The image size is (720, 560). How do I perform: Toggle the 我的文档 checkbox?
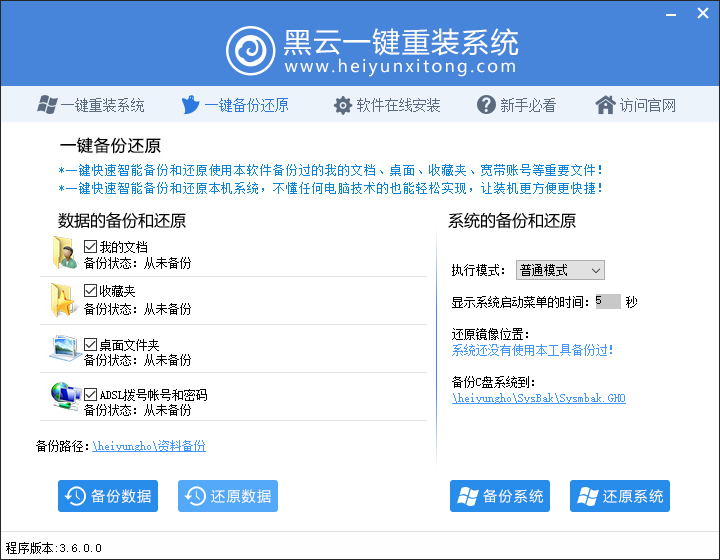(90, 246)
